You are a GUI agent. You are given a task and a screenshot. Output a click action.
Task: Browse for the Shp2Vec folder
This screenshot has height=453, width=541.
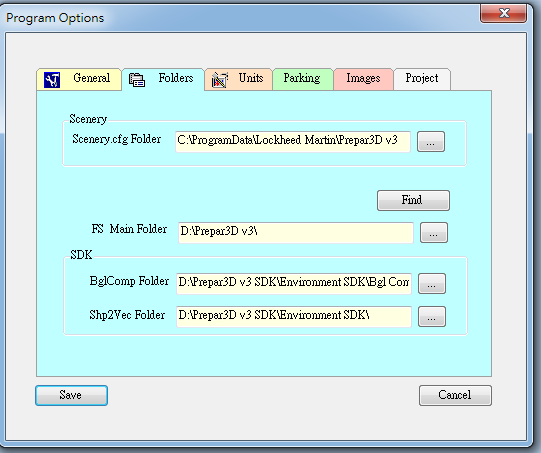(432, 316)
